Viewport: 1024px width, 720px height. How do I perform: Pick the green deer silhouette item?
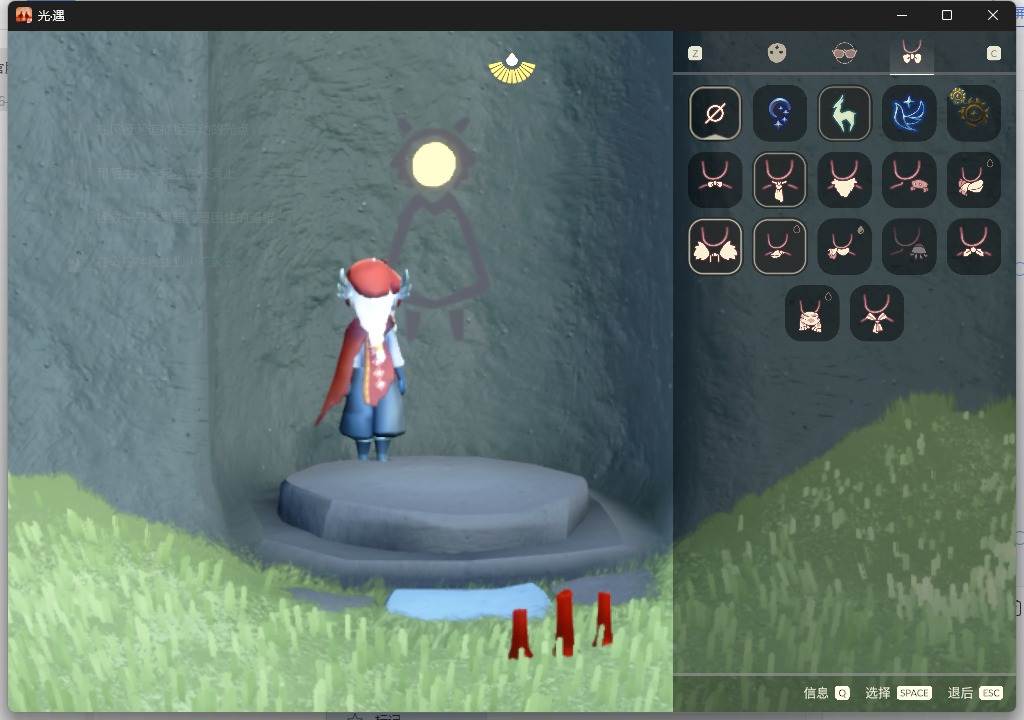pos(844,114)
